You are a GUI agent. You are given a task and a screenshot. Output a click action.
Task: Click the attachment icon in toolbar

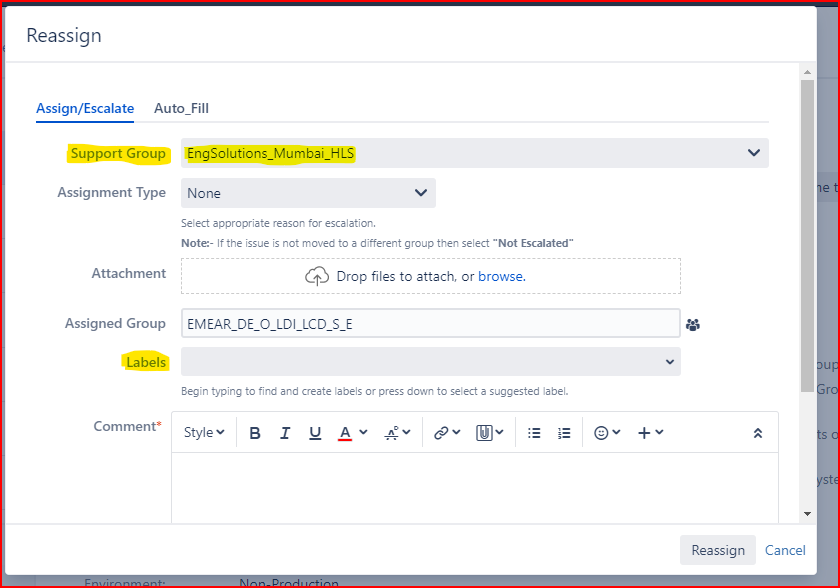[x=484, y=433]
